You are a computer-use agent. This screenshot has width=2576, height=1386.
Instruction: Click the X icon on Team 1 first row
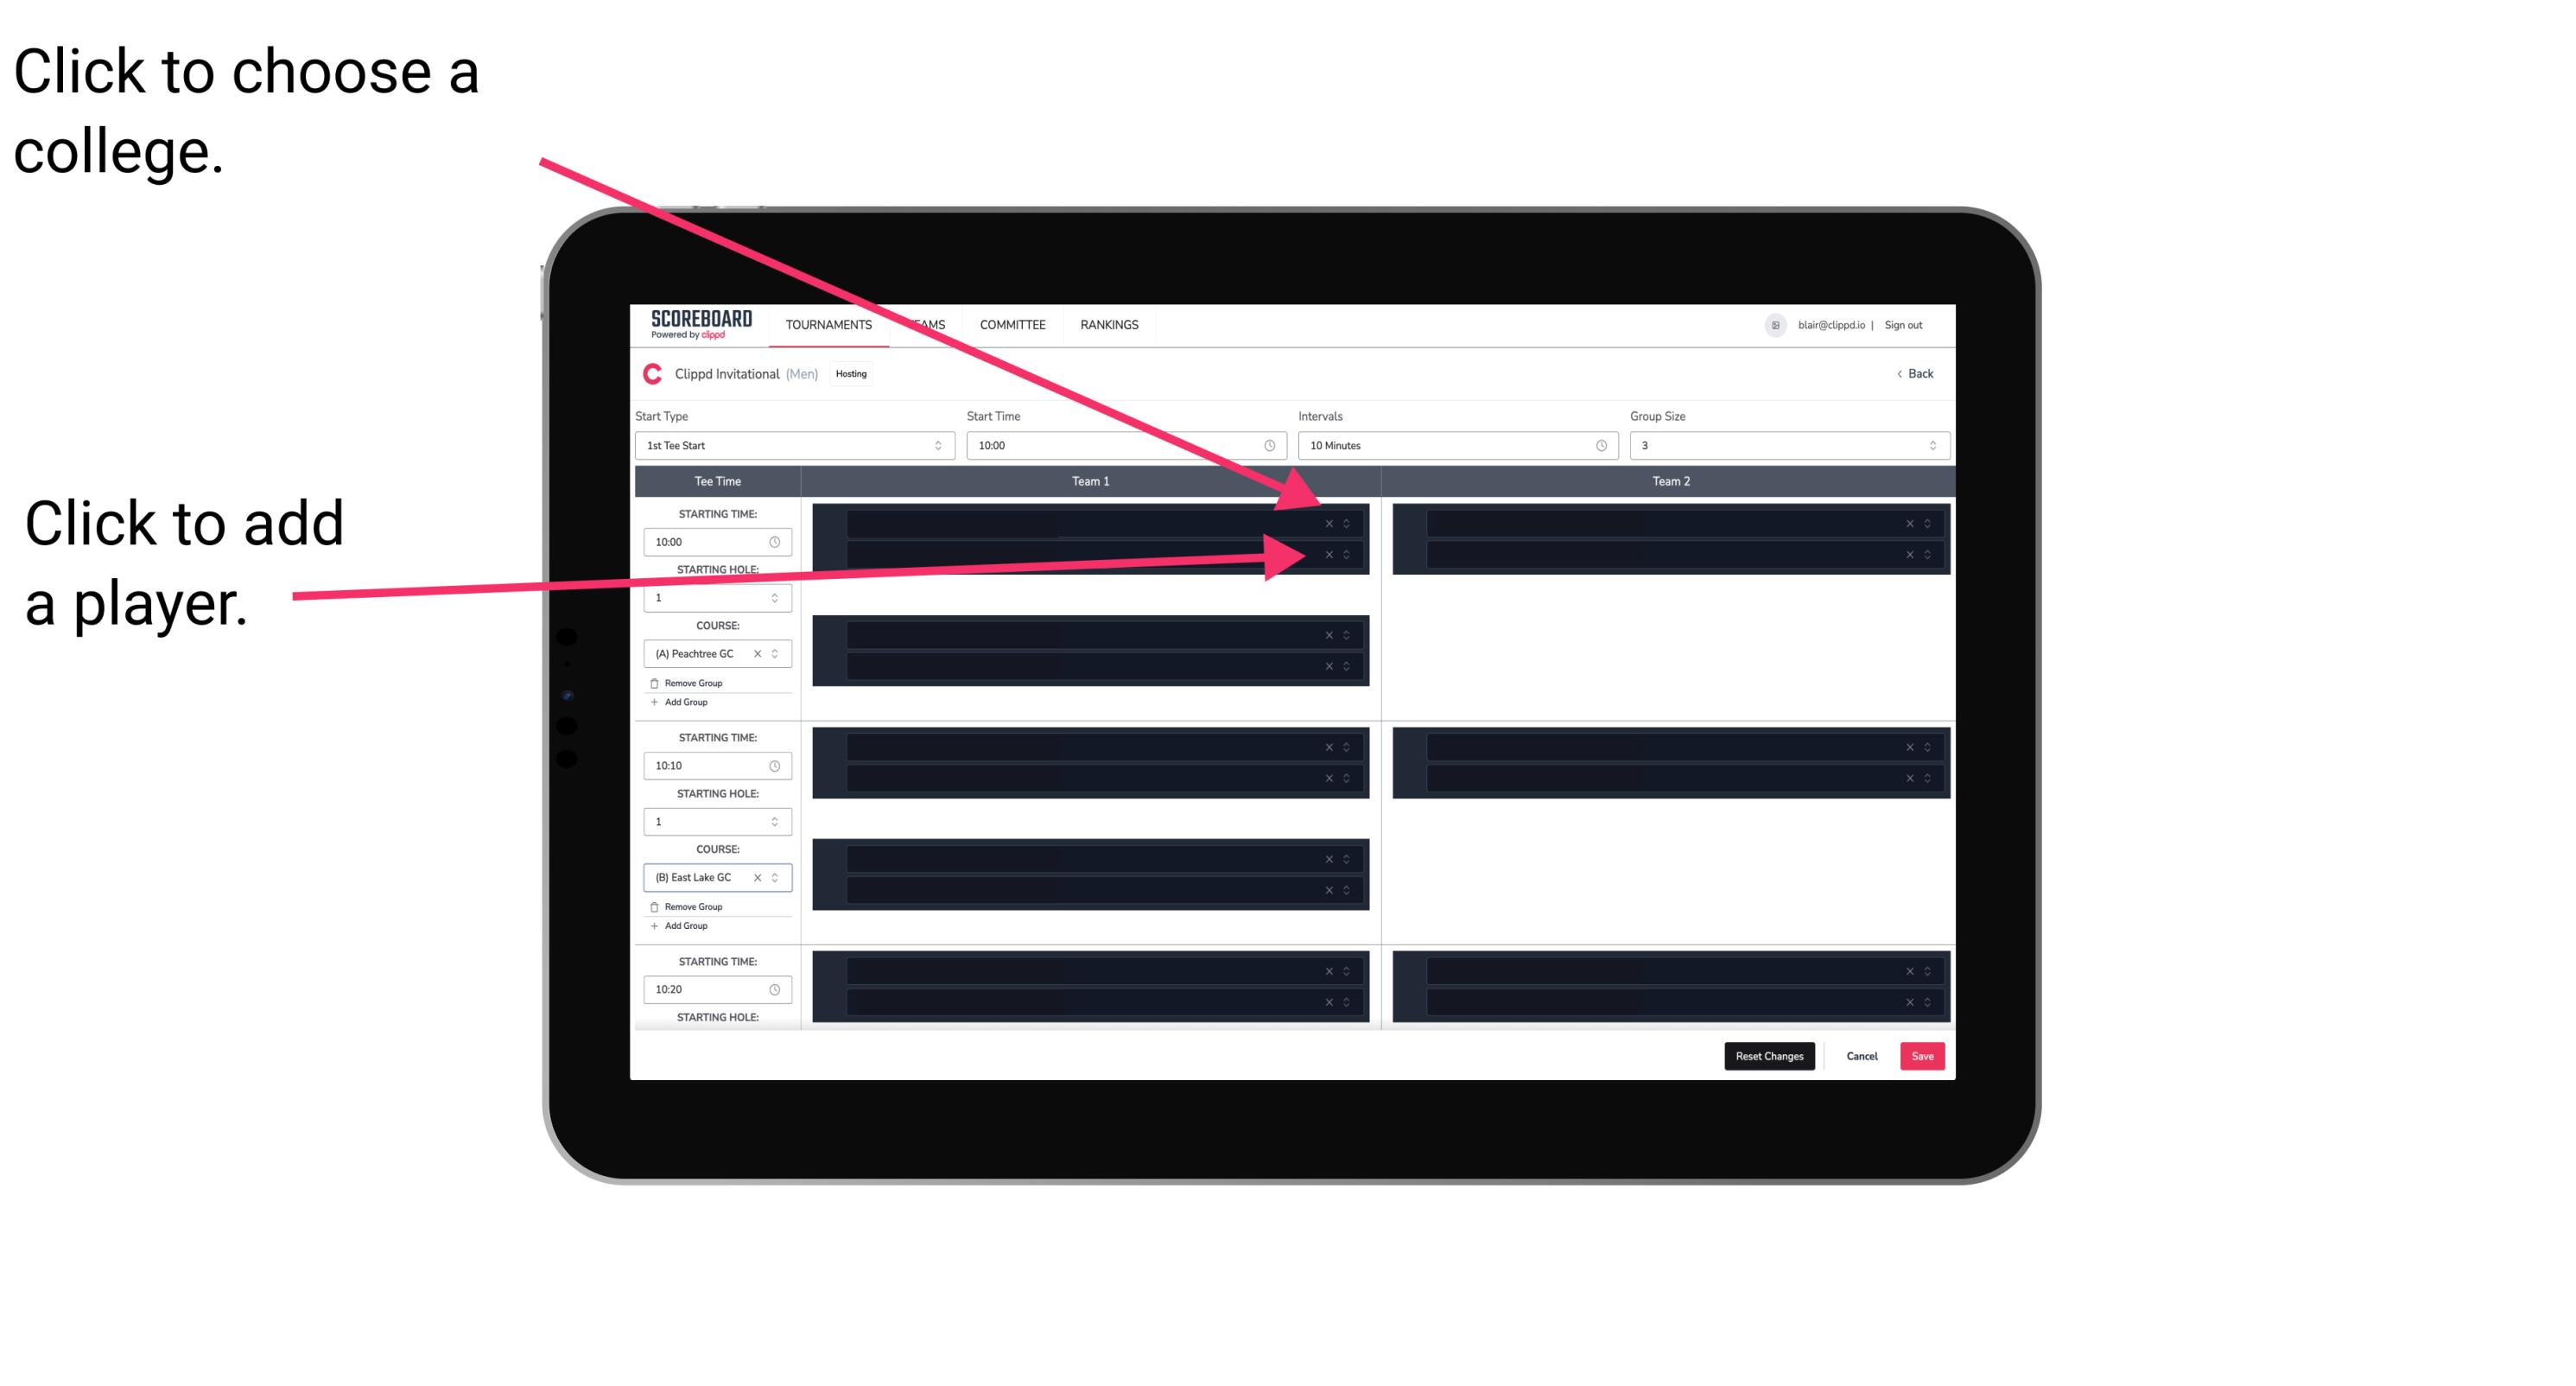1329,522
